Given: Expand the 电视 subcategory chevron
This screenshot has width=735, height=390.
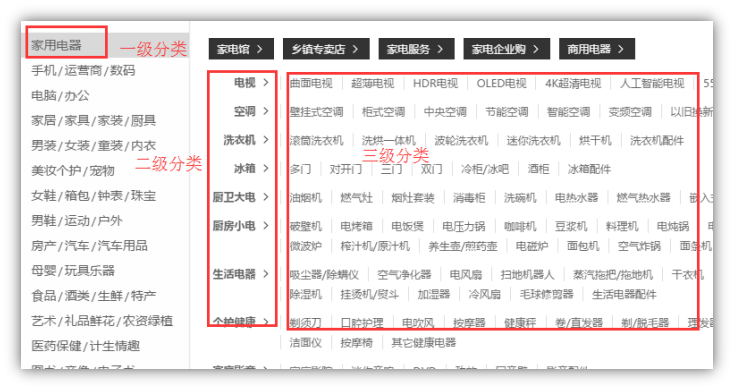Looking at the screenshot, I should tap(266, 82).
